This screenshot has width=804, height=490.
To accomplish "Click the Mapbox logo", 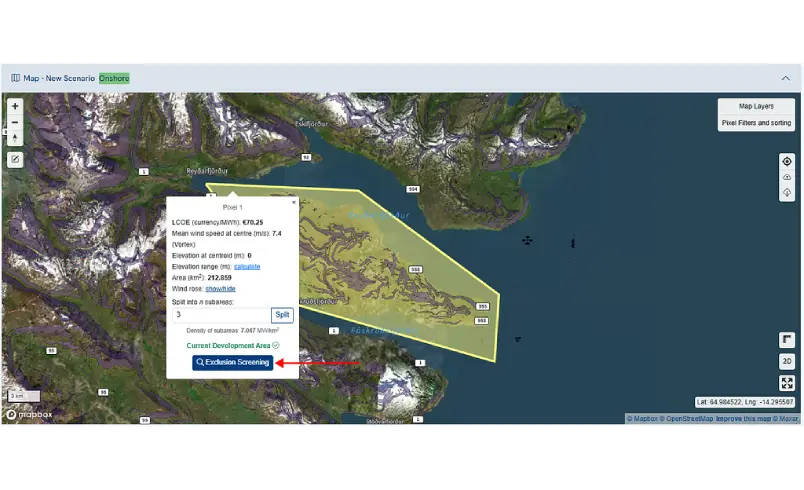I will click(x=30, y=414).
